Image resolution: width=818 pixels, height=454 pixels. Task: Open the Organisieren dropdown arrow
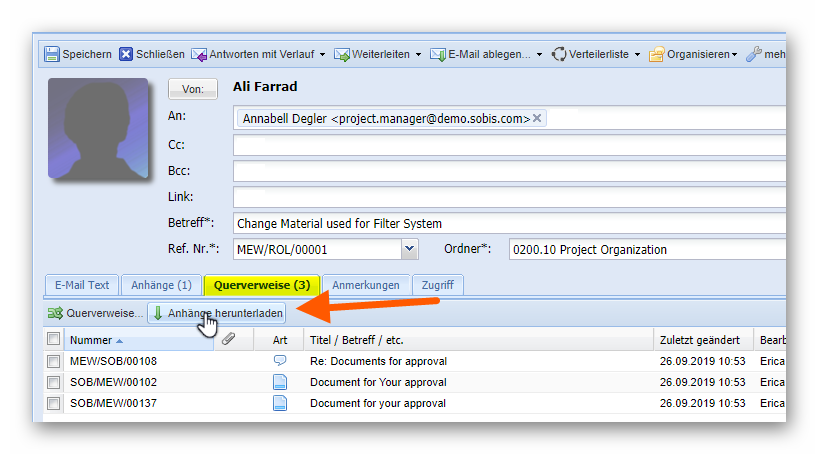click(734, 54)
